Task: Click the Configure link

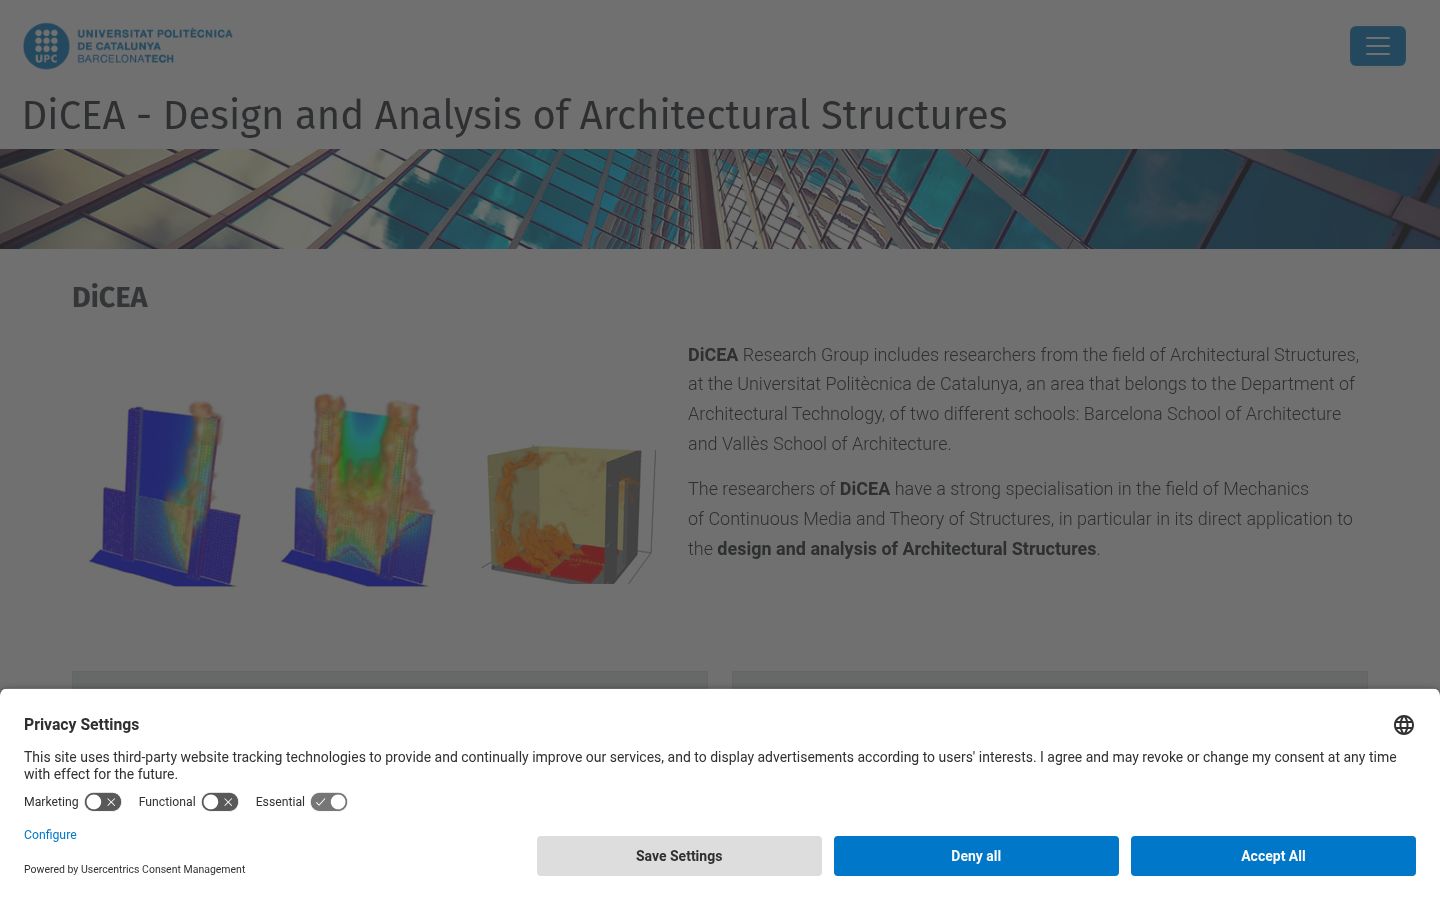Action: tap(50, 835)
